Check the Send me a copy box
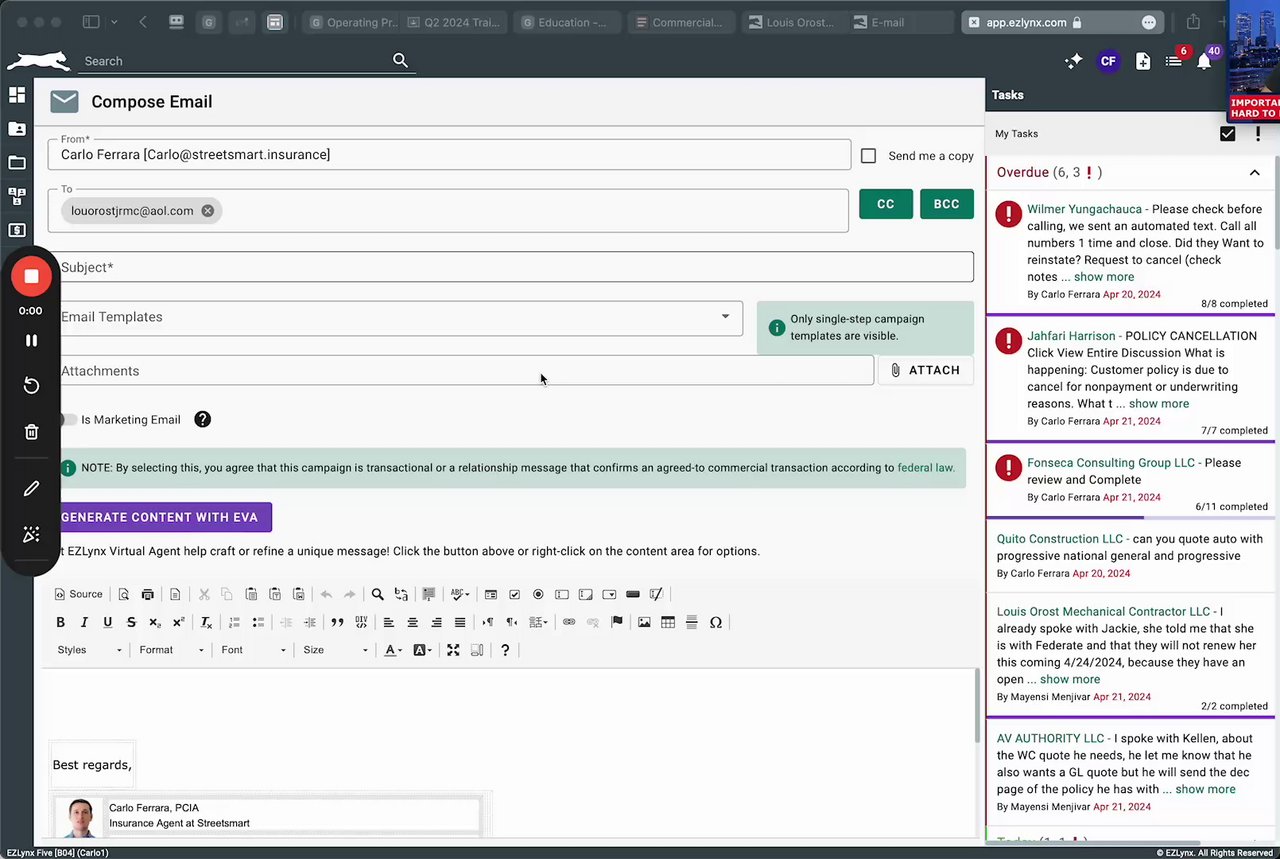The height and width of the screenshot is (859, 1280). (x=868, y=156)
